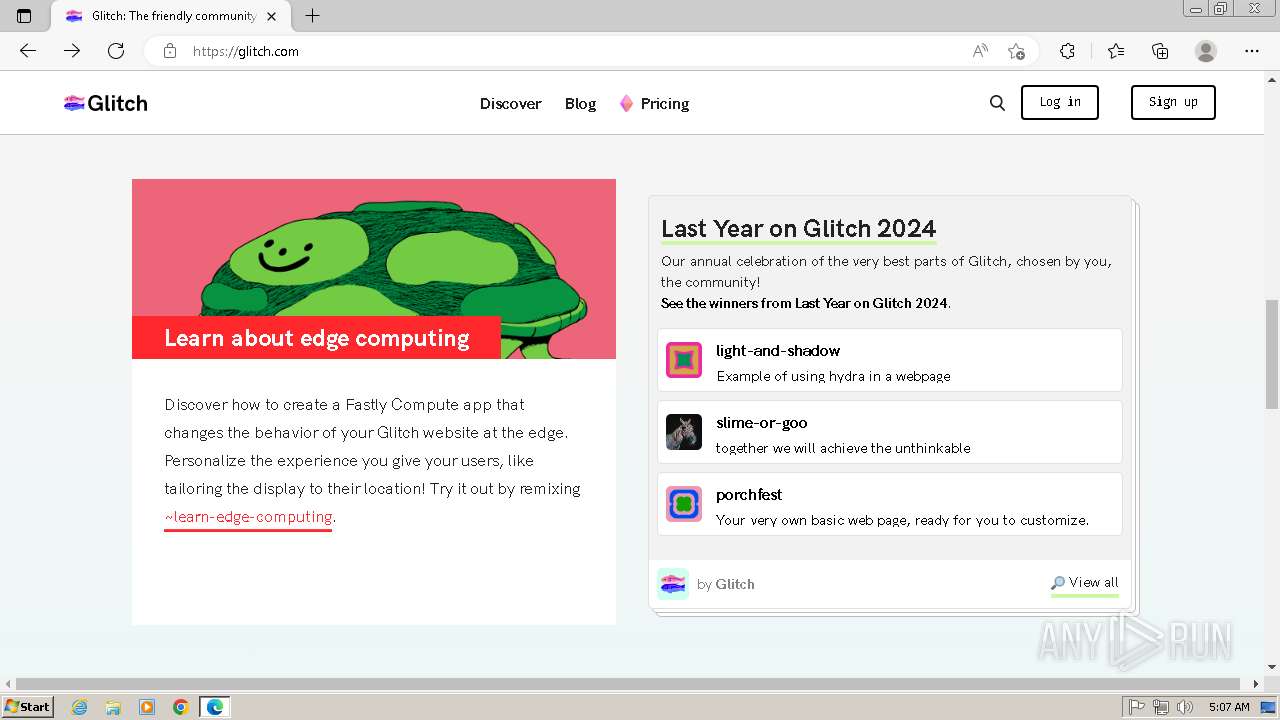Open the Action Center flag icon
The height and width of the screenshot is (720, 1280).
[1138, 707]
